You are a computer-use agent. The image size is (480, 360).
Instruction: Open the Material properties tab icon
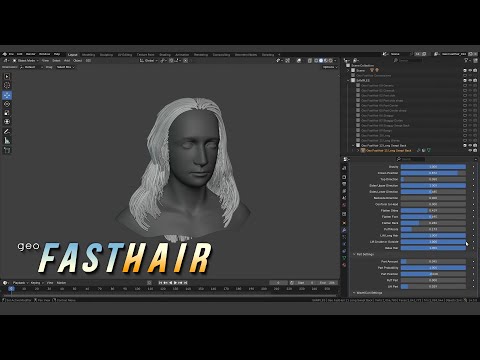tap(344, 265)
